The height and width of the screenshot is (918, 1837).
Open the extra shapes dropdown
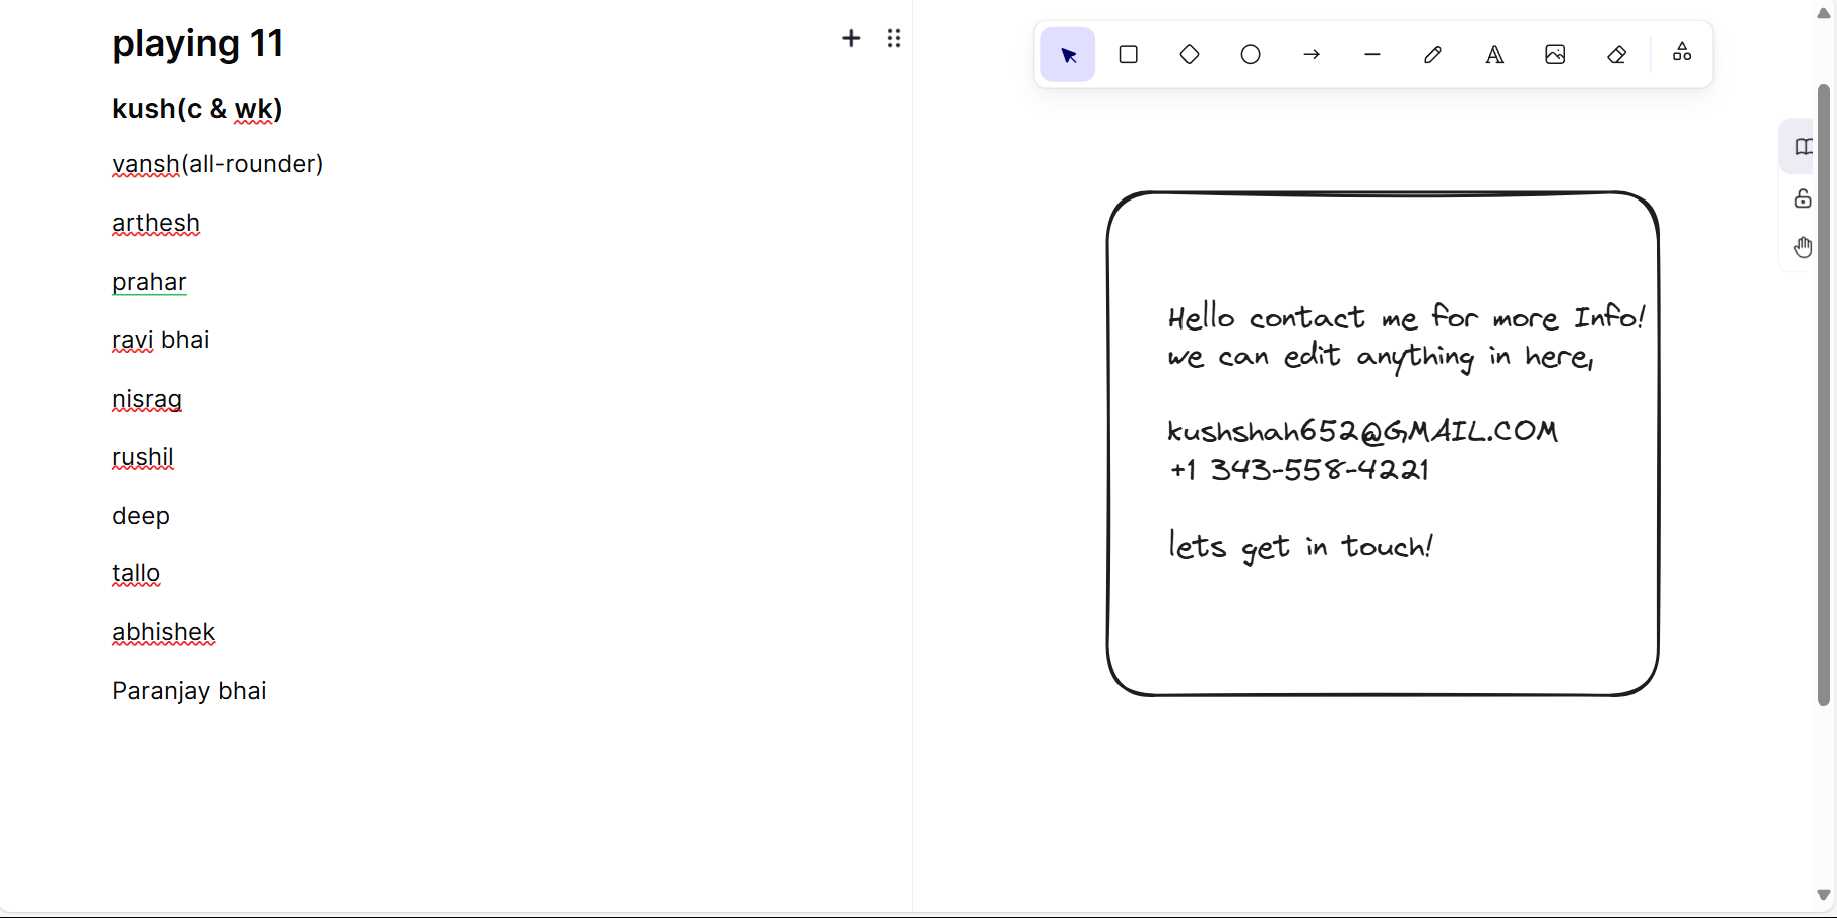coord(1681,52)
